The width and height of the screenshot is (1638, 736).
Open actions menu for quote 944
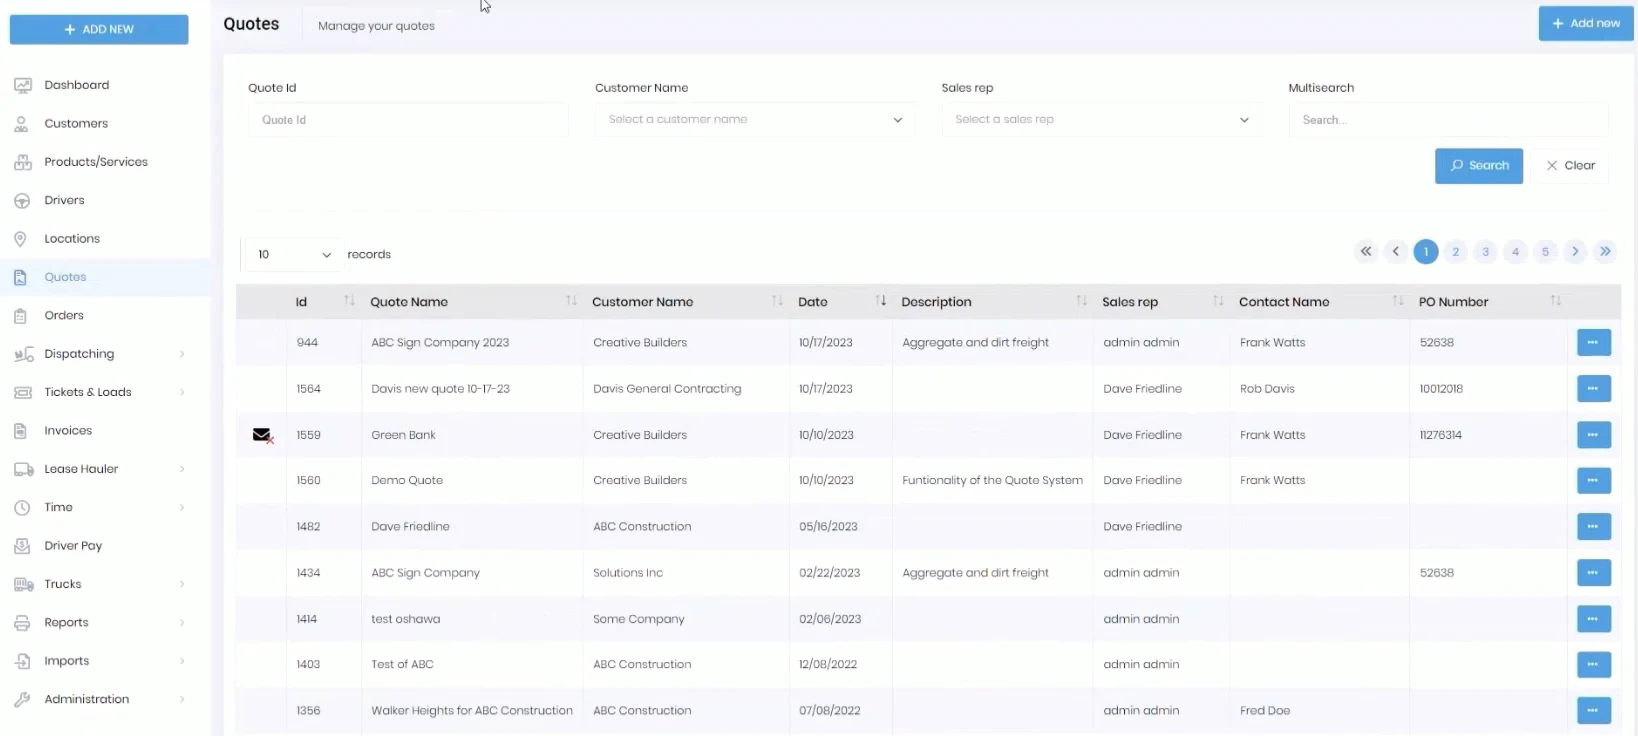point(1593,343)
